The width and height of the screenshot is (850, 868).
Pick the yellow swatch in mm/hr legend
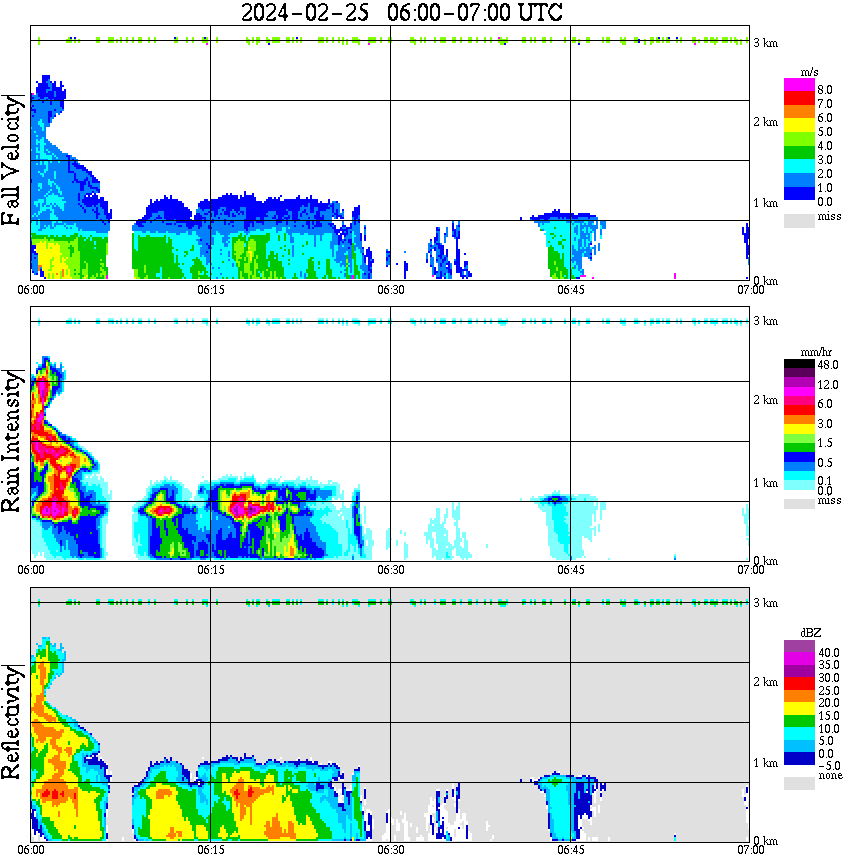799,428
